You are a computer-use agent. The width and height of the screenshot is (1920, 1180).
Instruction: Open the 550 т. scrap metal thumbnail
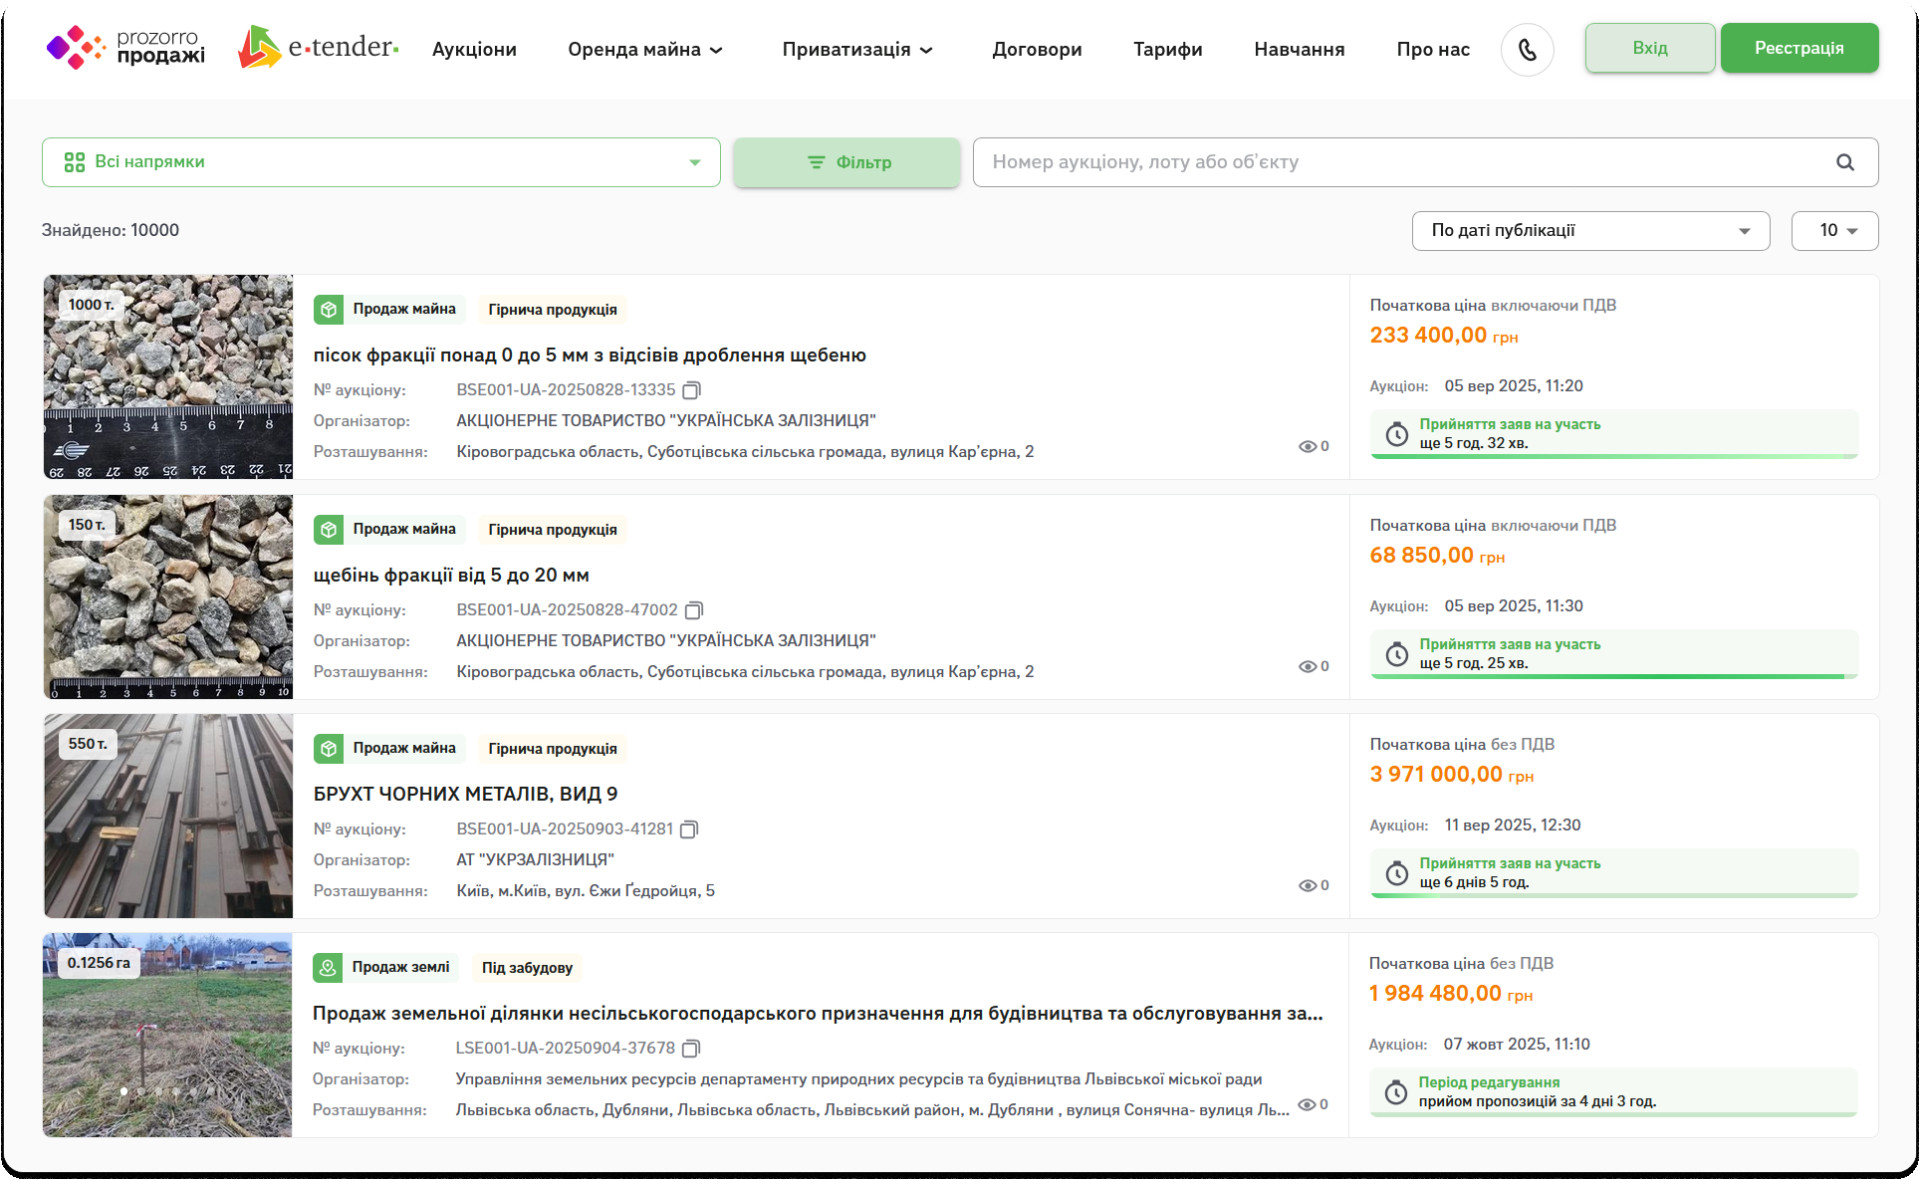coord(168,816)
